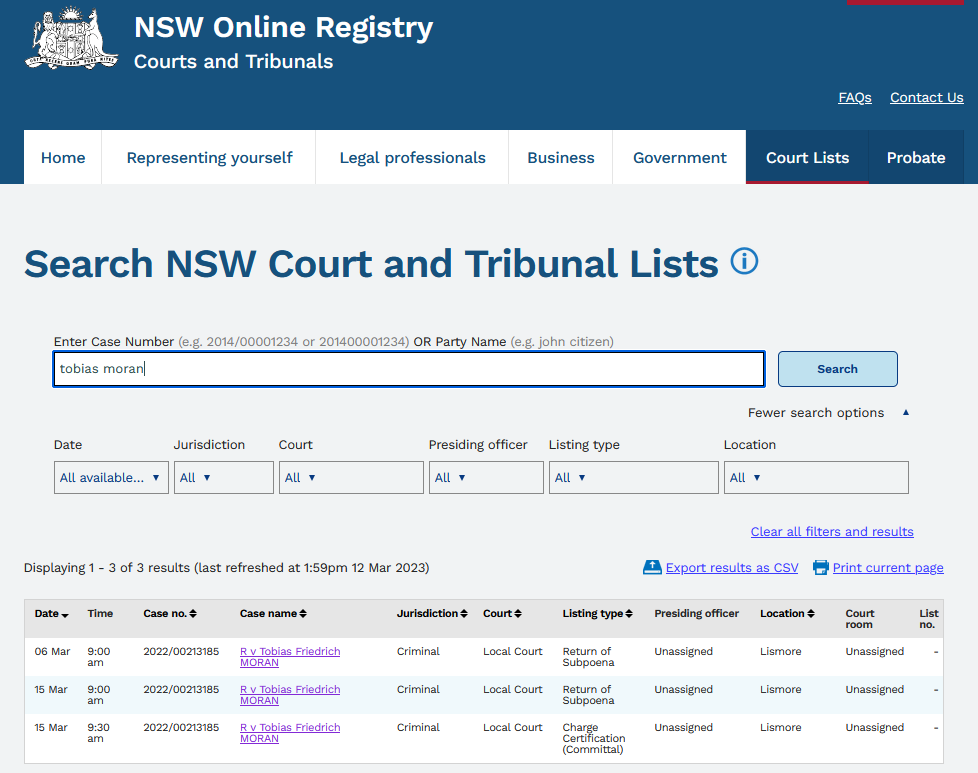Click the Search button

pyautogui.click(x=837, y=369)
